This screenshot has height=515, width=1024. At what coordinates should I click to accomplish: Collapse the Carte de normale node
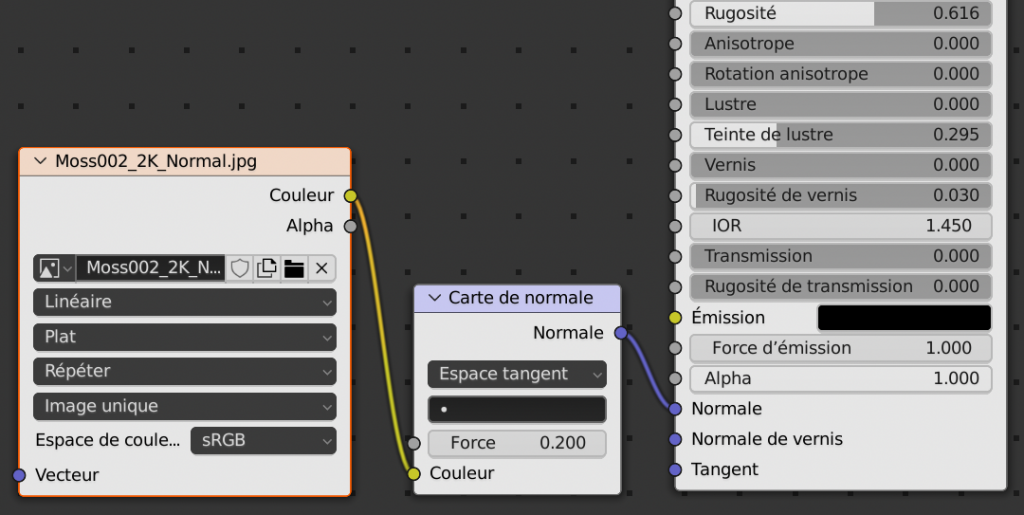(435, 298)
